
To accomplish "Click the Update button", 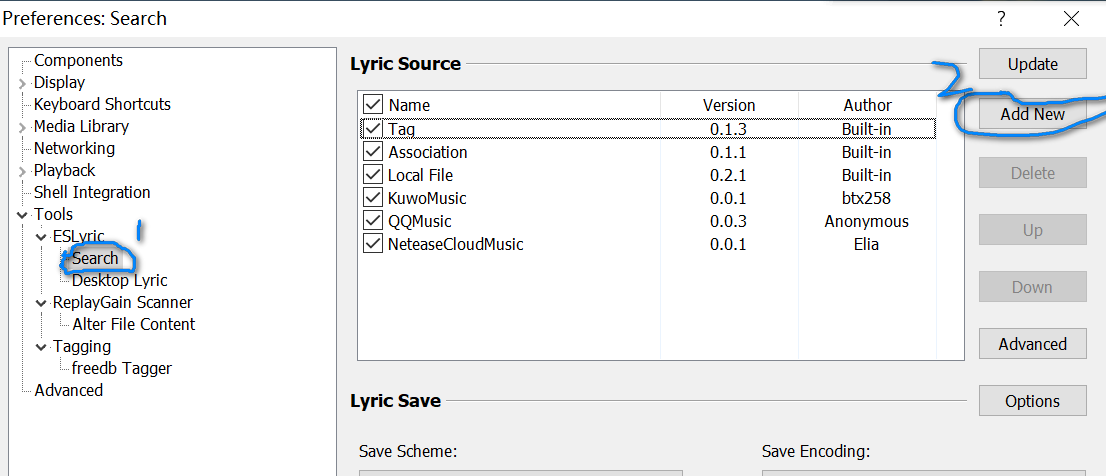I will coord(1032,64).
